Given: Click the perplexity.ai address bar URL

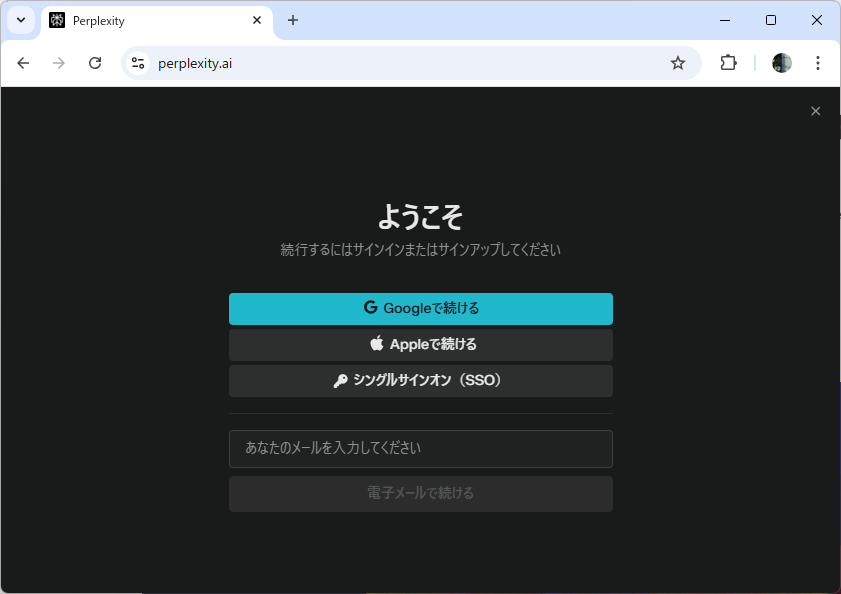Looking at the screenshot, I should pos(195,63).
